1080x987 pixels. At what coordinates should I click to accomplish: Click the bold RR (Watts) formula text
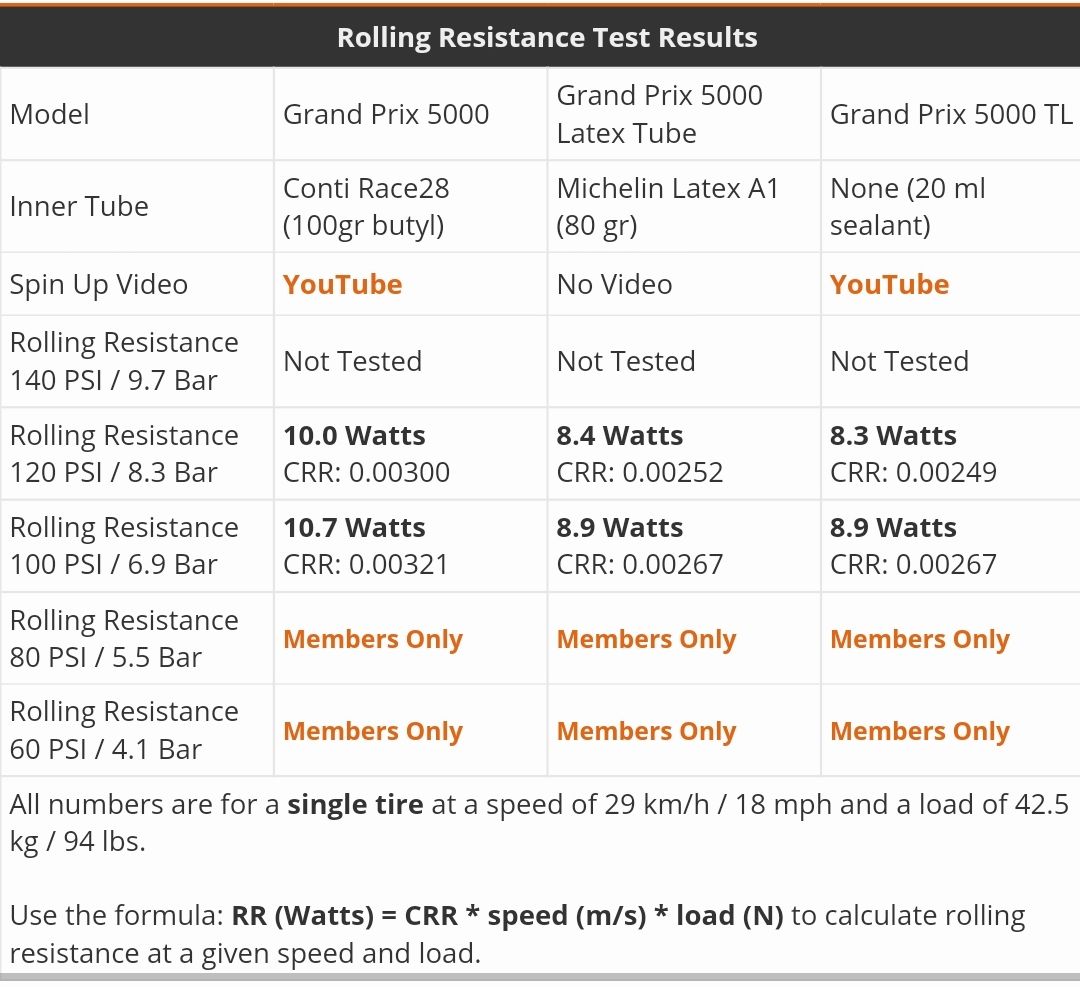507,915
